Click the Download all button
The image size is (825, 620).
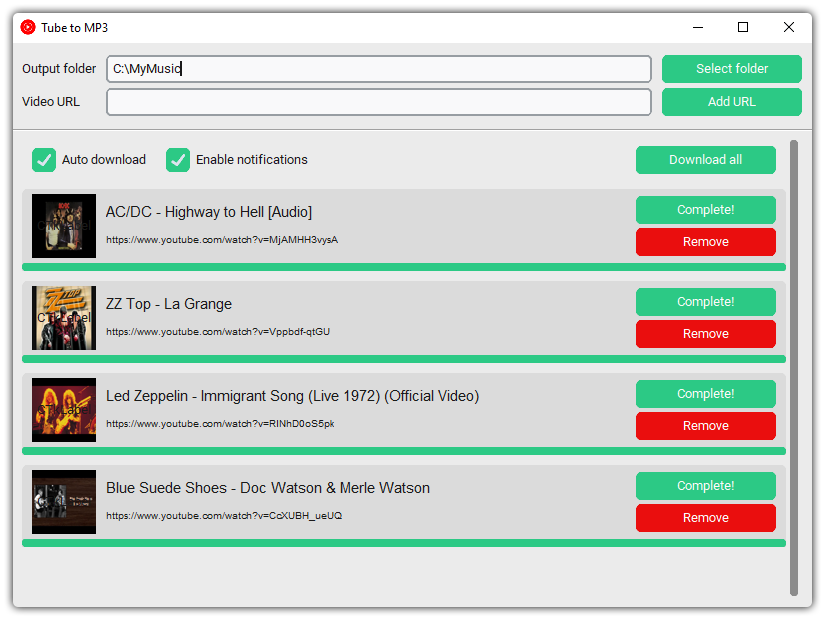(x=706, y=159)
